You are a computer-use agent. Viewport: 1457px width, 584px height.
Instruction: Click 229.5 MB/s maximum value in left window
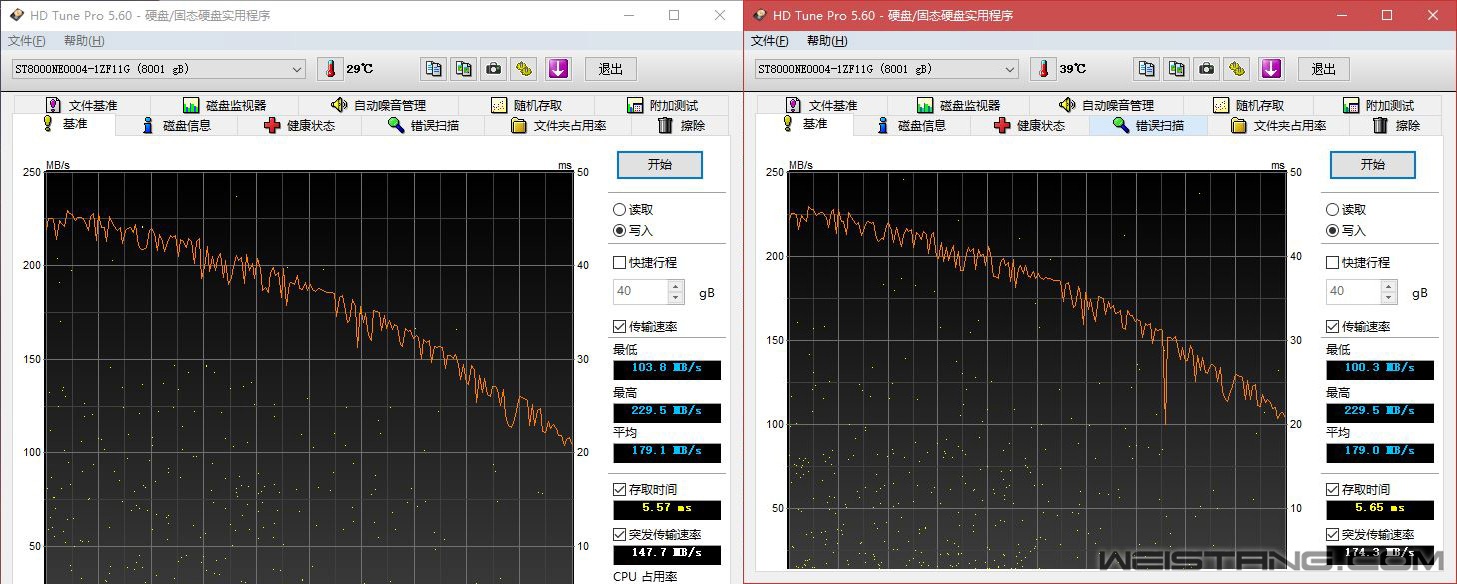[x=667, y=411]
